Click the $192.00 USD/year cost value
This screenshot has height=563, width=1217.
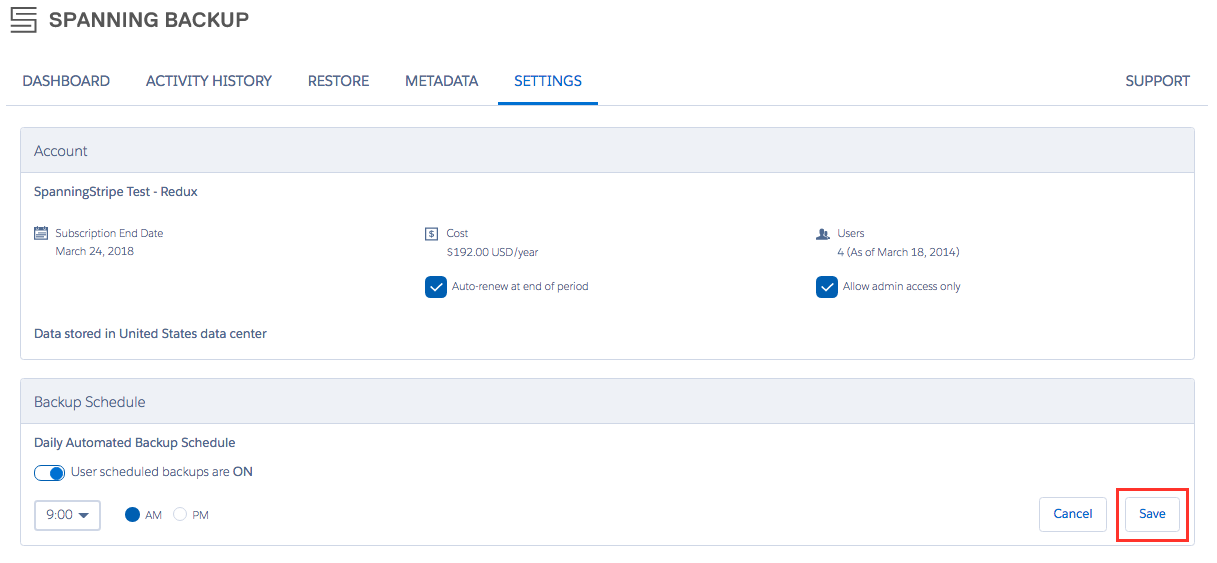[x=492, y=252]
